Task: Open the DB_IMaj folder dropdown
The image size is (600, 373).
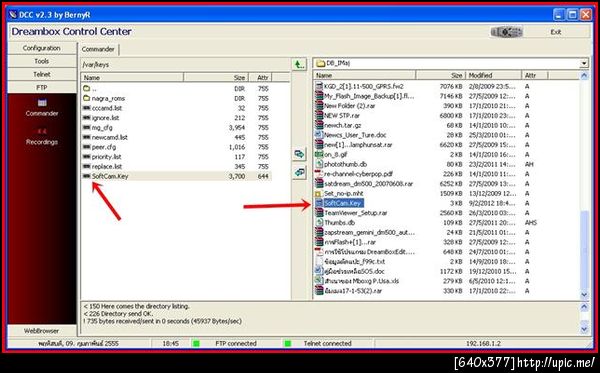Action: click(584, 63)
